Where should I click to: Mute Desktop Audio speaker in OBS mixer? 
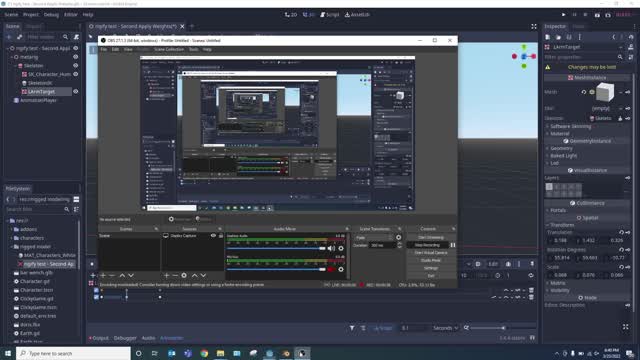[x=331, y=248]
